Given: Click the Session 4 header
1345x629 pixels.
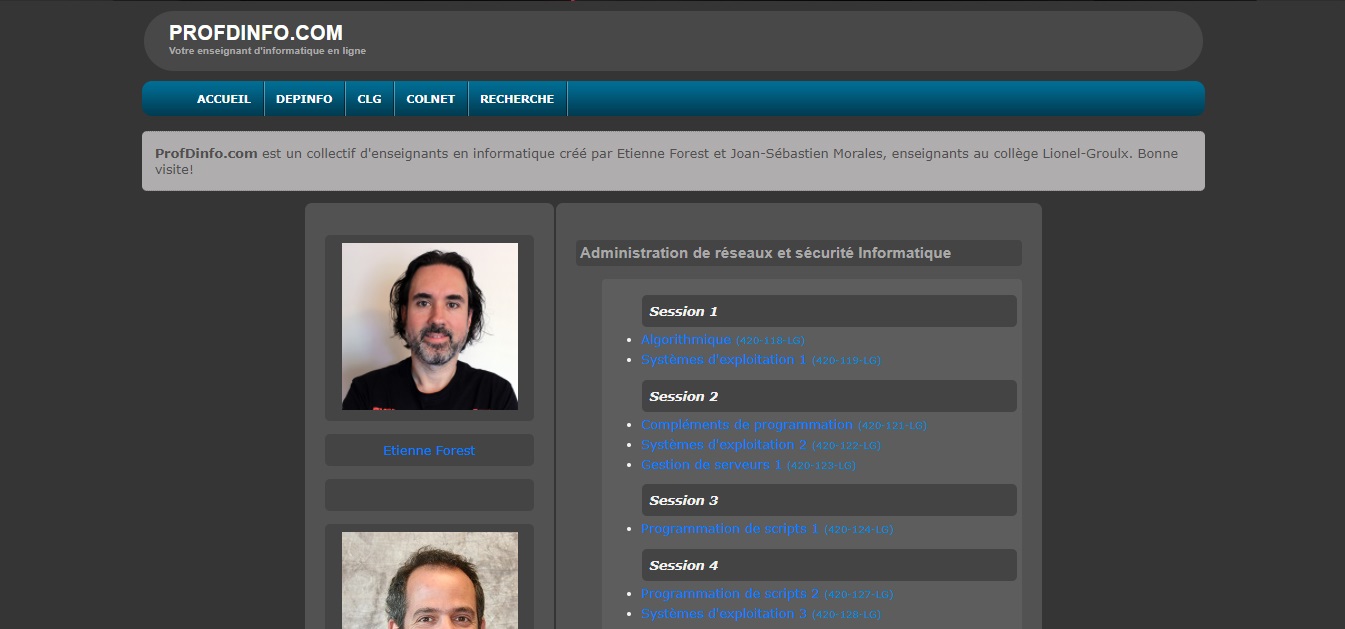Looking at the screenshot, I should [829, 565].
